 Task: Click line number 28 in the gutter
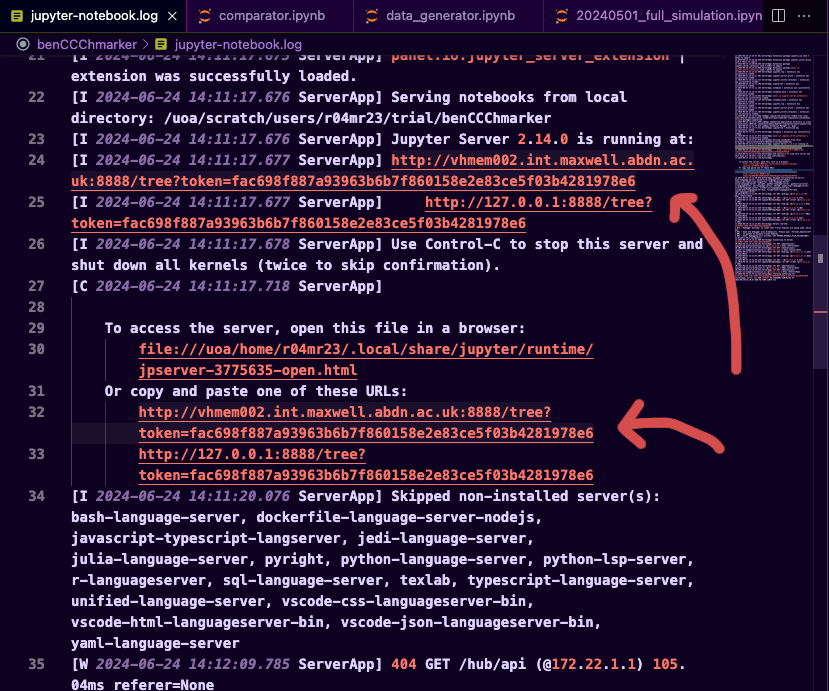pyautogui.click(x=36, y=307)
